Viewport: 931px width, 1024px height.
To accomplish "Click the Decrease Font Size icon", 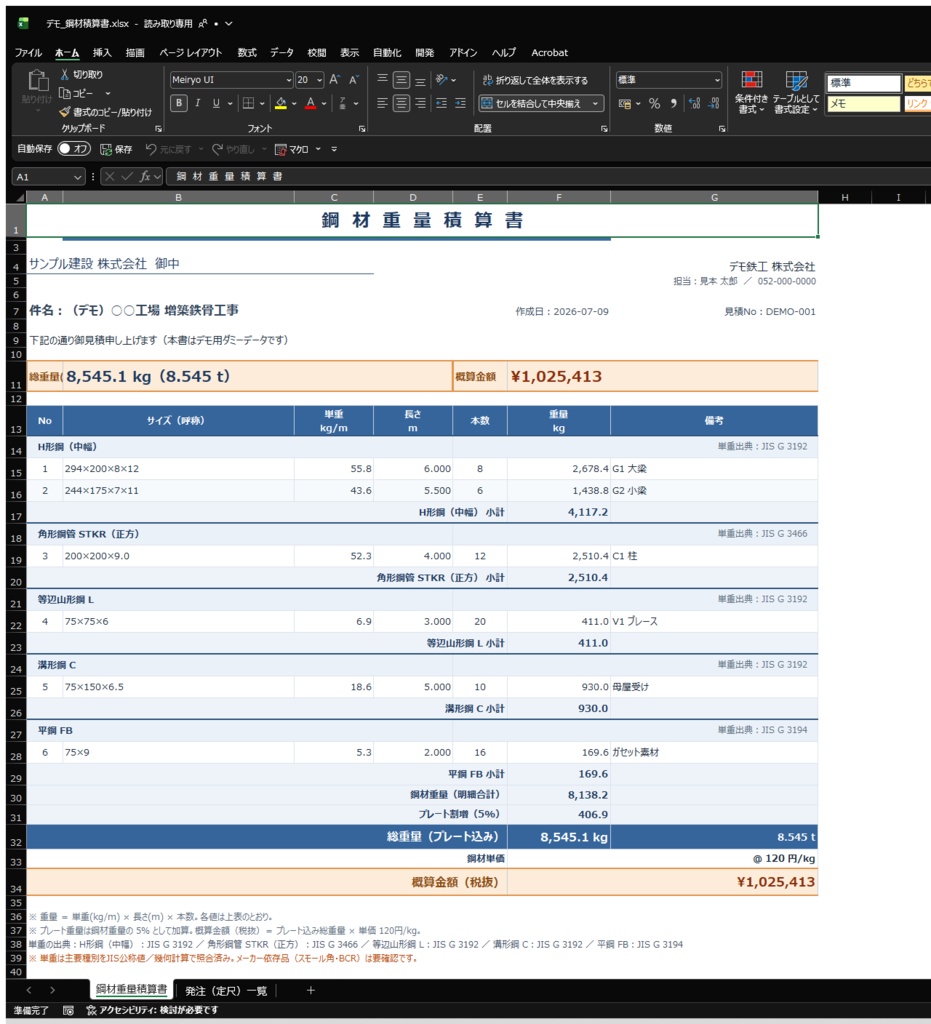I will point(354,80).
